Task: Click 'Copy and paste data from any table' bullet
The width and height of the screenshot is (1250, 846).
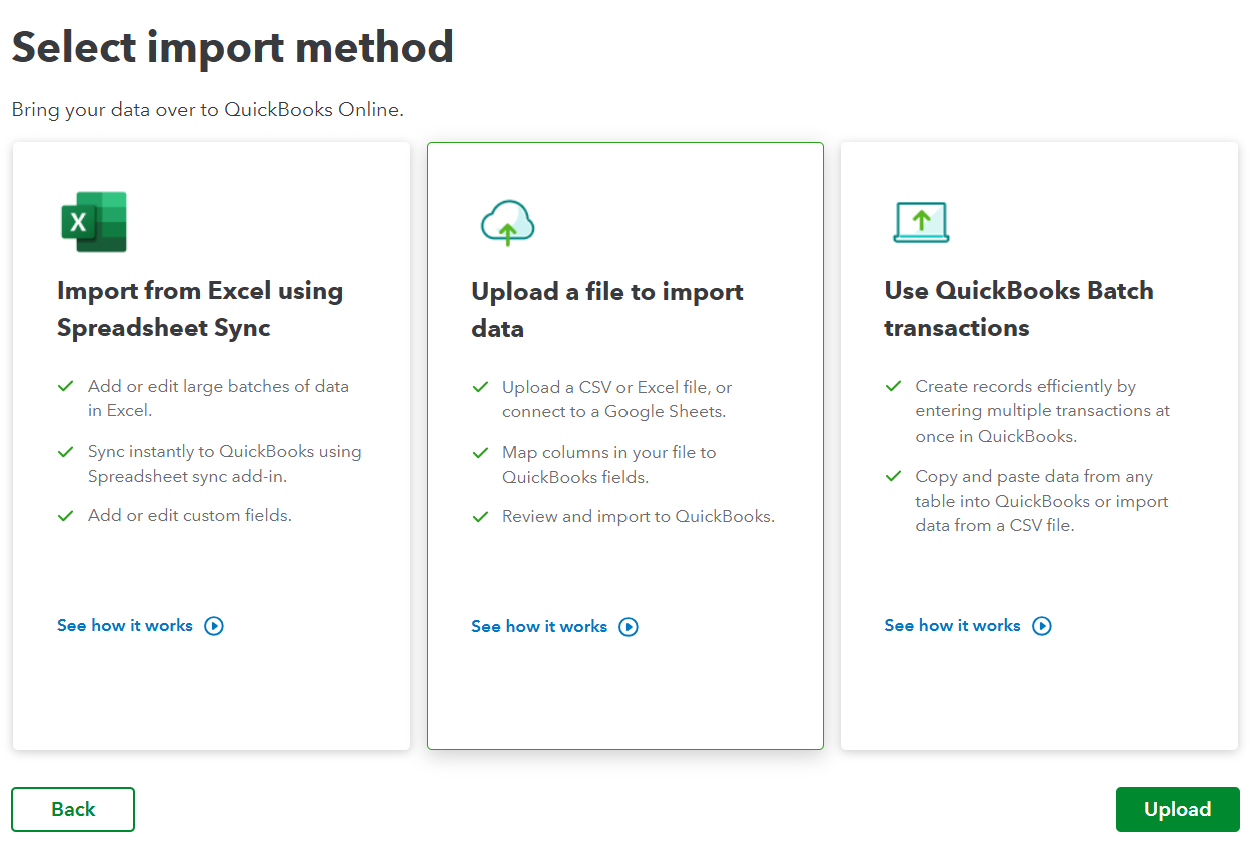Action: 1042,501
